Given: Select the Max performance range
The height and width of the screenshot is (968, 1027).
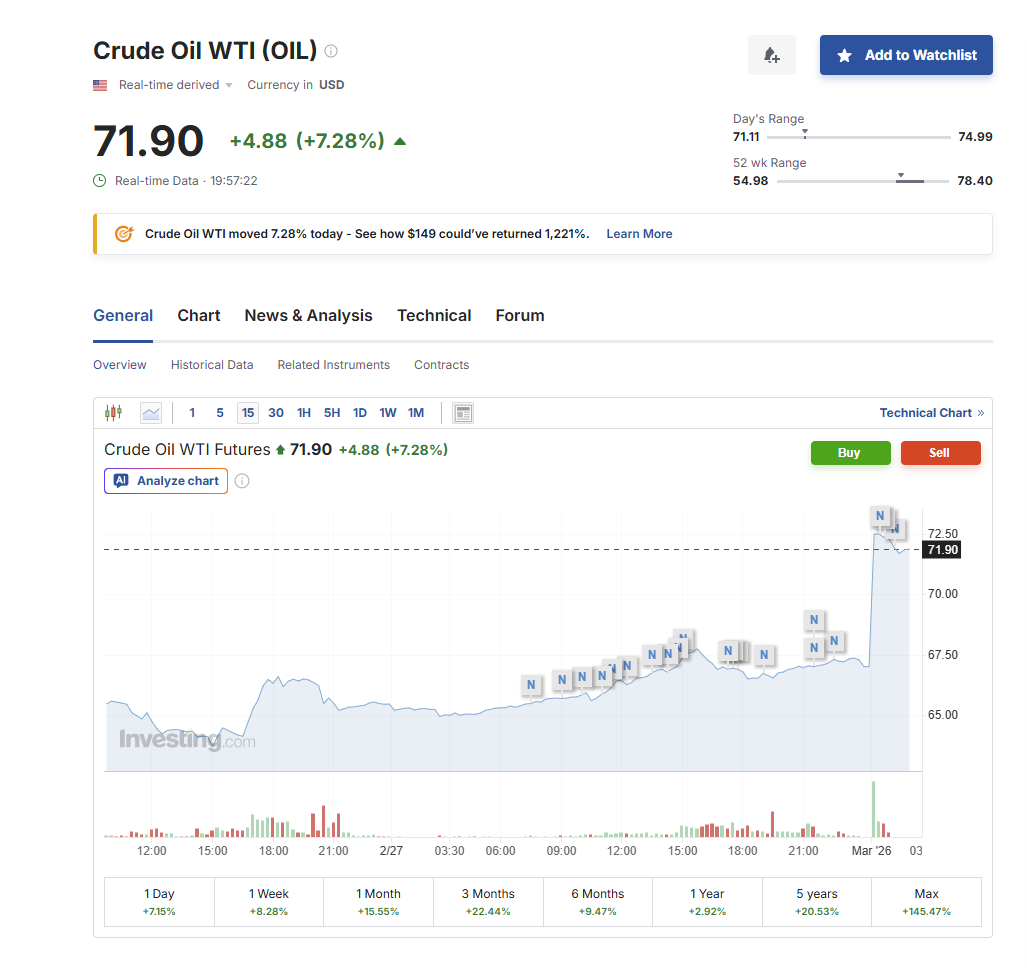Looking at the screenshot, I should [x=926, y=902].
